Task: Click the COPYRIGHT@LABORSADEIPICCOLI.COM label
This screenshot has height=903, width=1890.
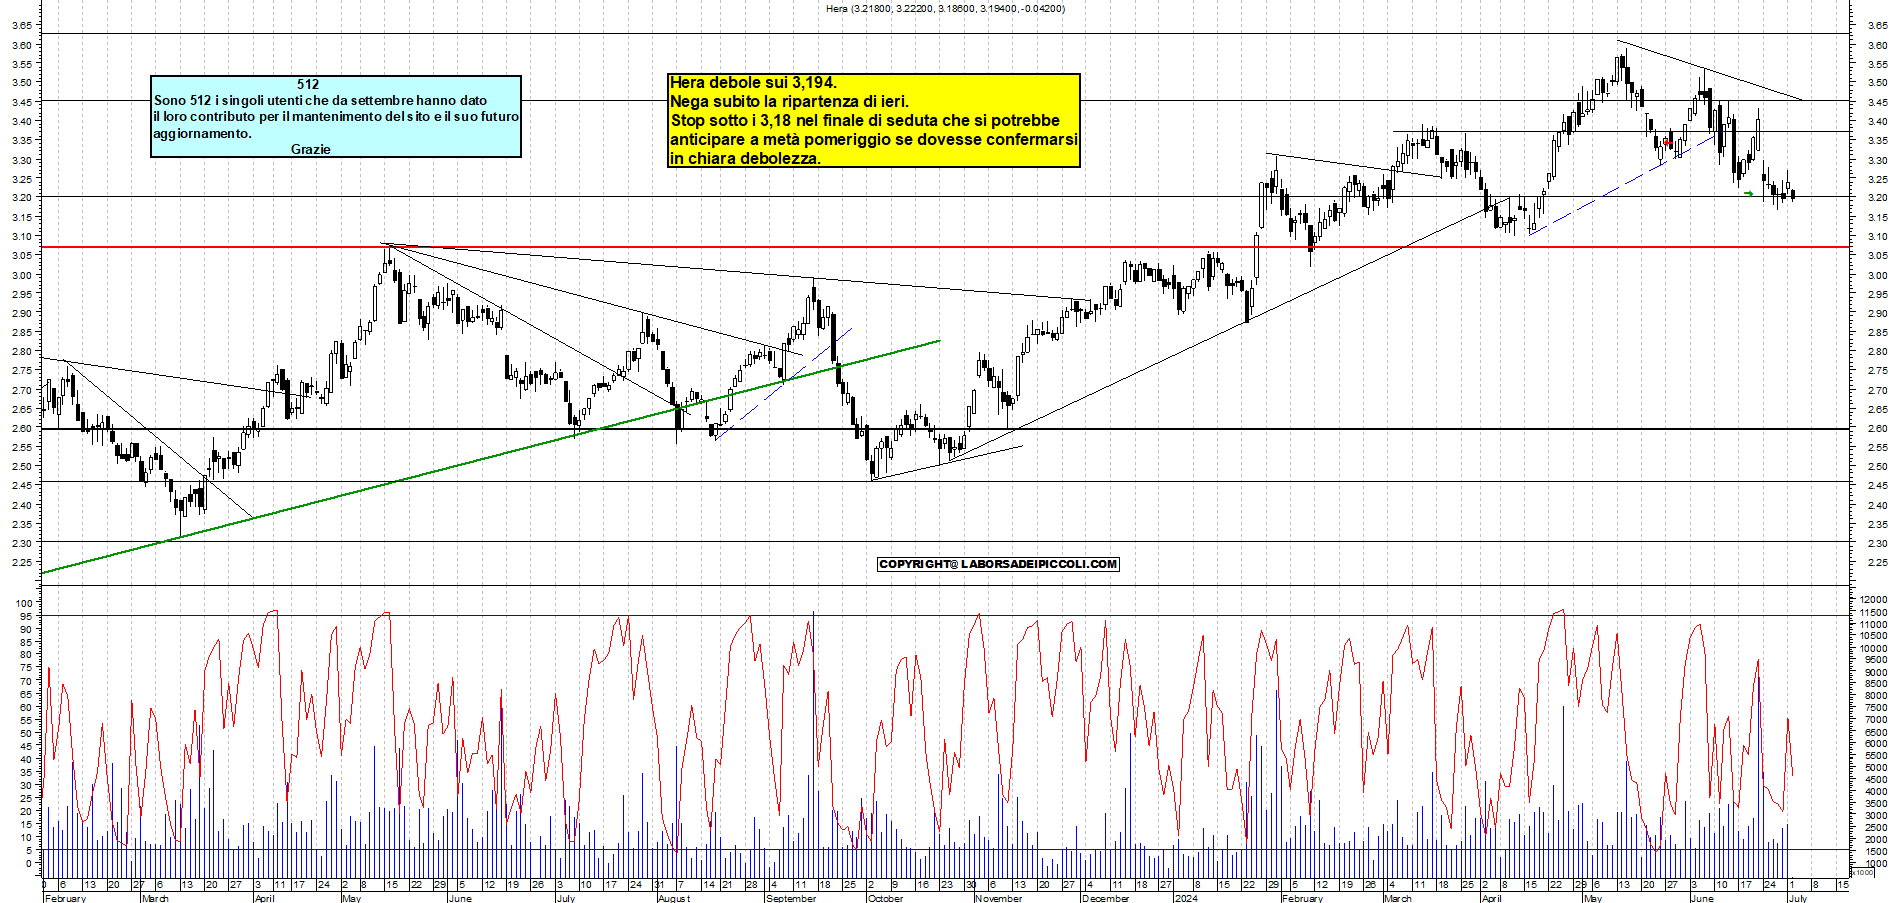Action: (998, 564)
